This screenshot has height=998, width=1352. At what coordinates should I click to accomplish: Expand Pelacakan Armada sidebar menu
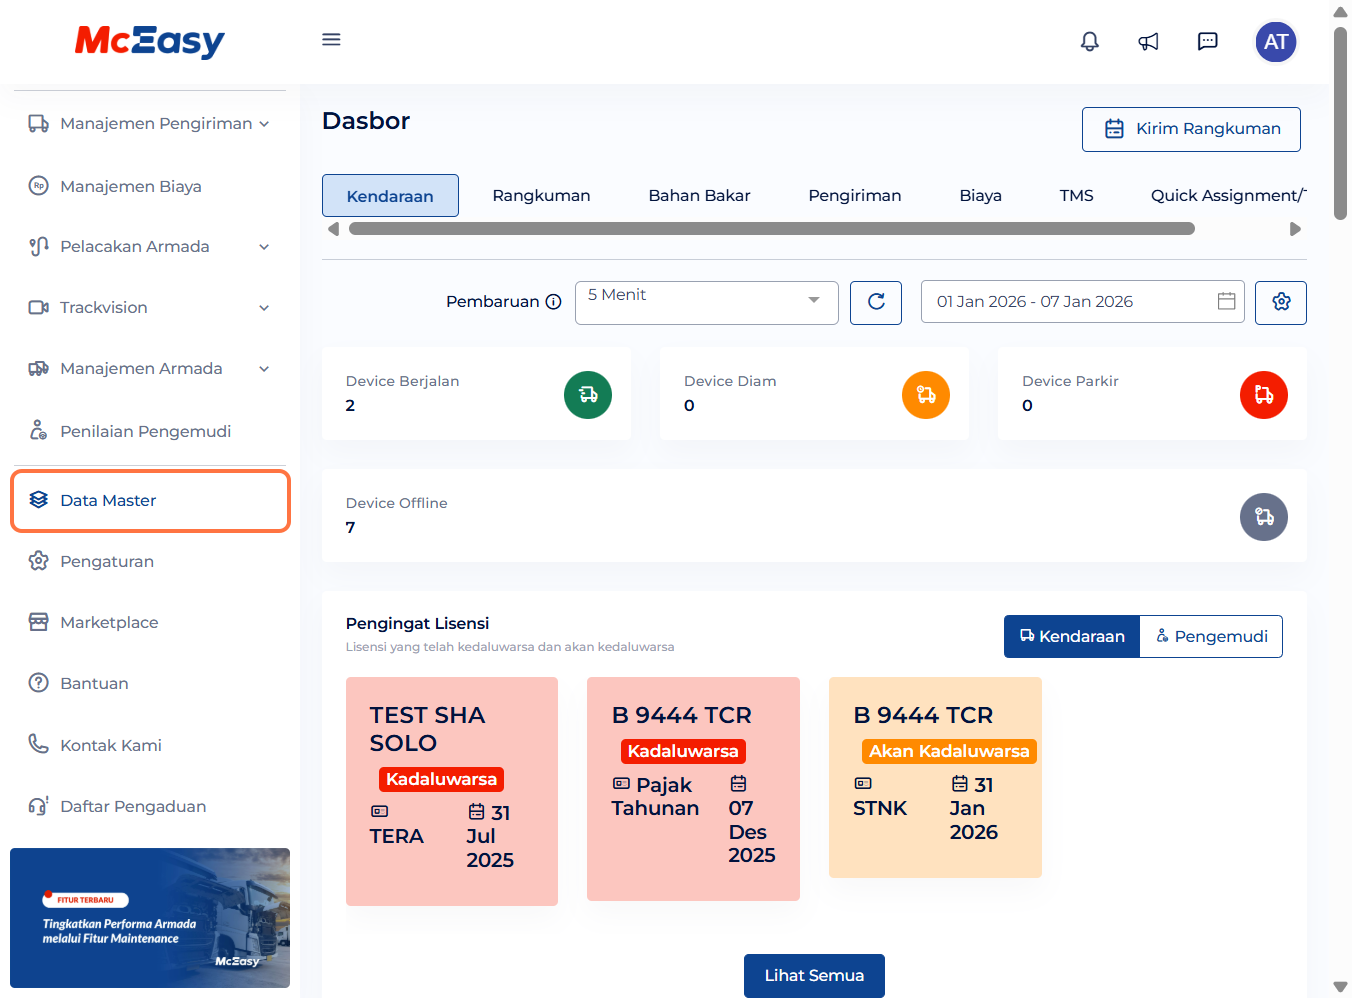150,247
